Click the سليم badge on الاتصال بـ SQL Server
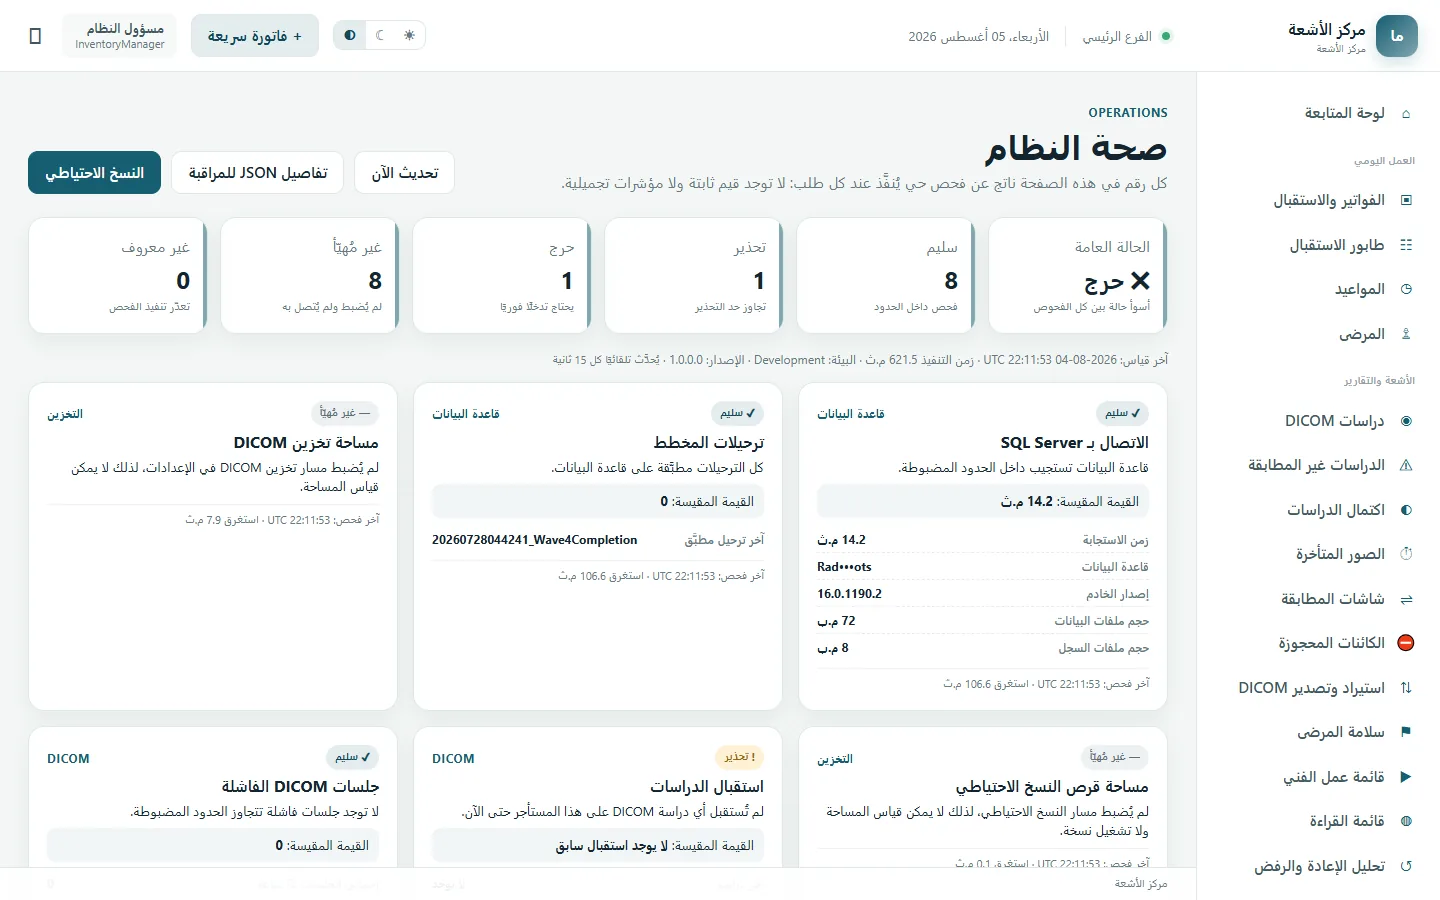 tap(1122, 413)
